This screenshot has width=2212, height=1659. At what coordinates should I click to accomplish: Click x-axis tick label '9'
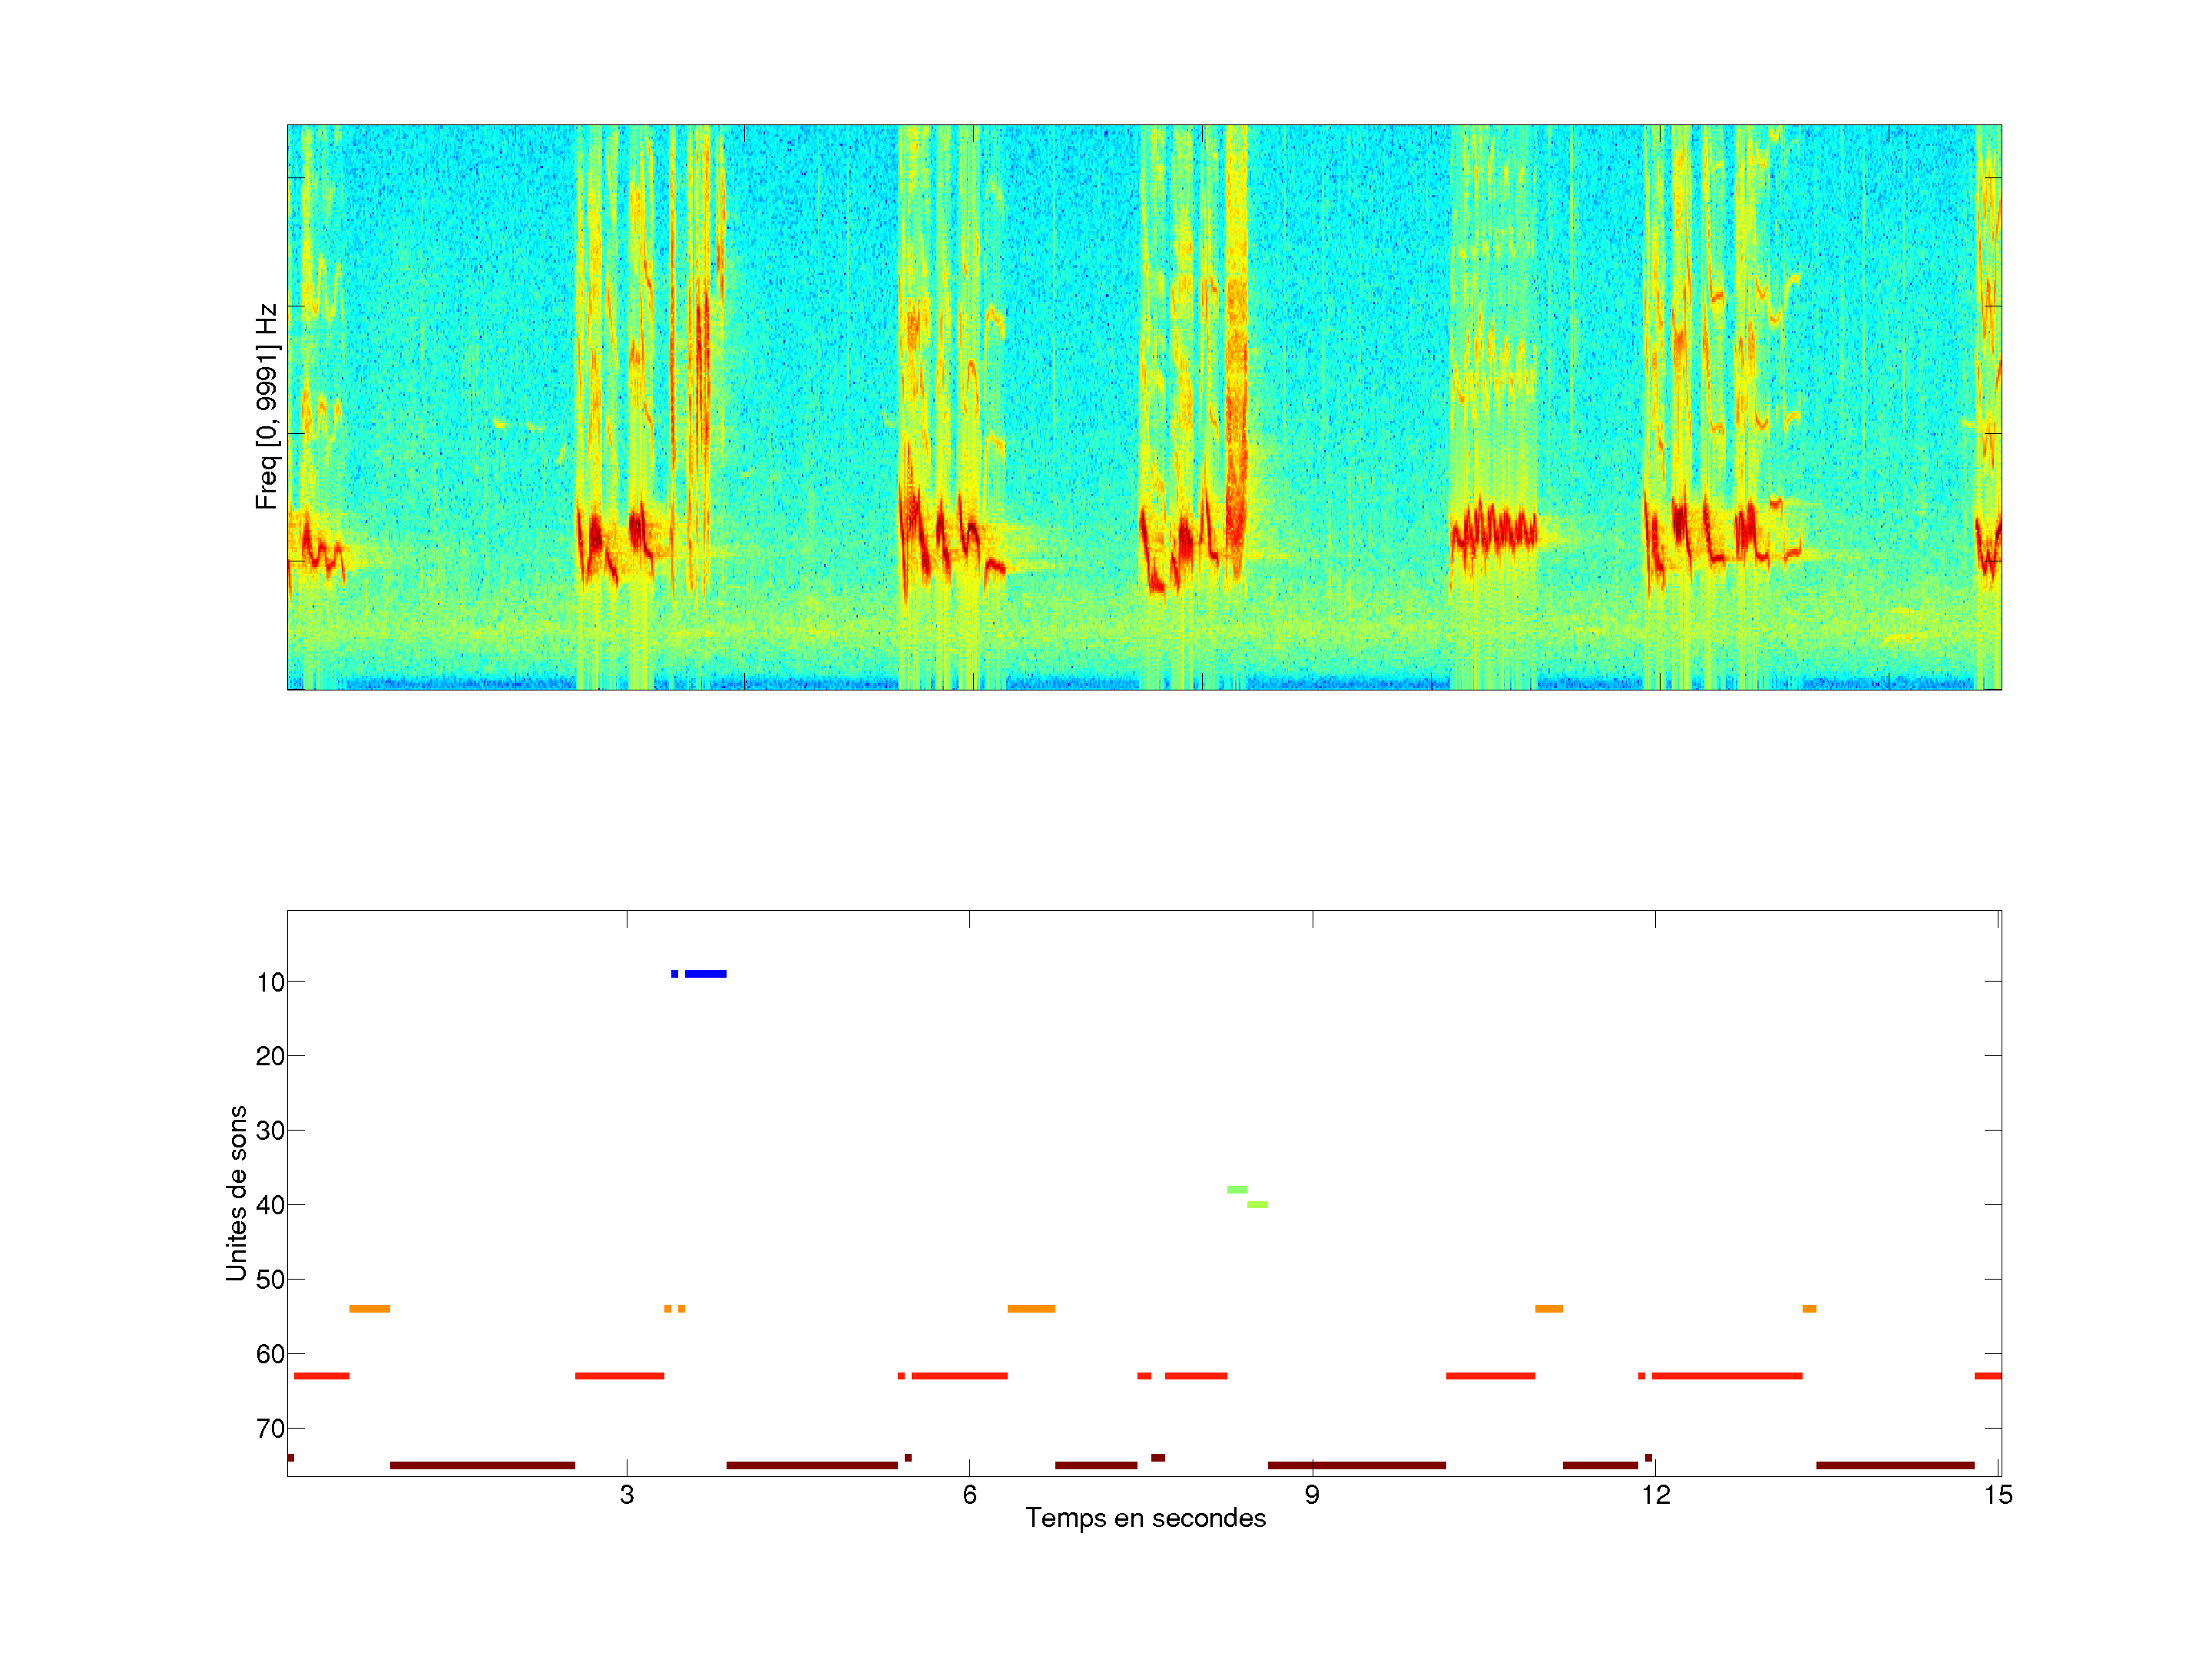pyautogui.click(x=1312, y=1495)
